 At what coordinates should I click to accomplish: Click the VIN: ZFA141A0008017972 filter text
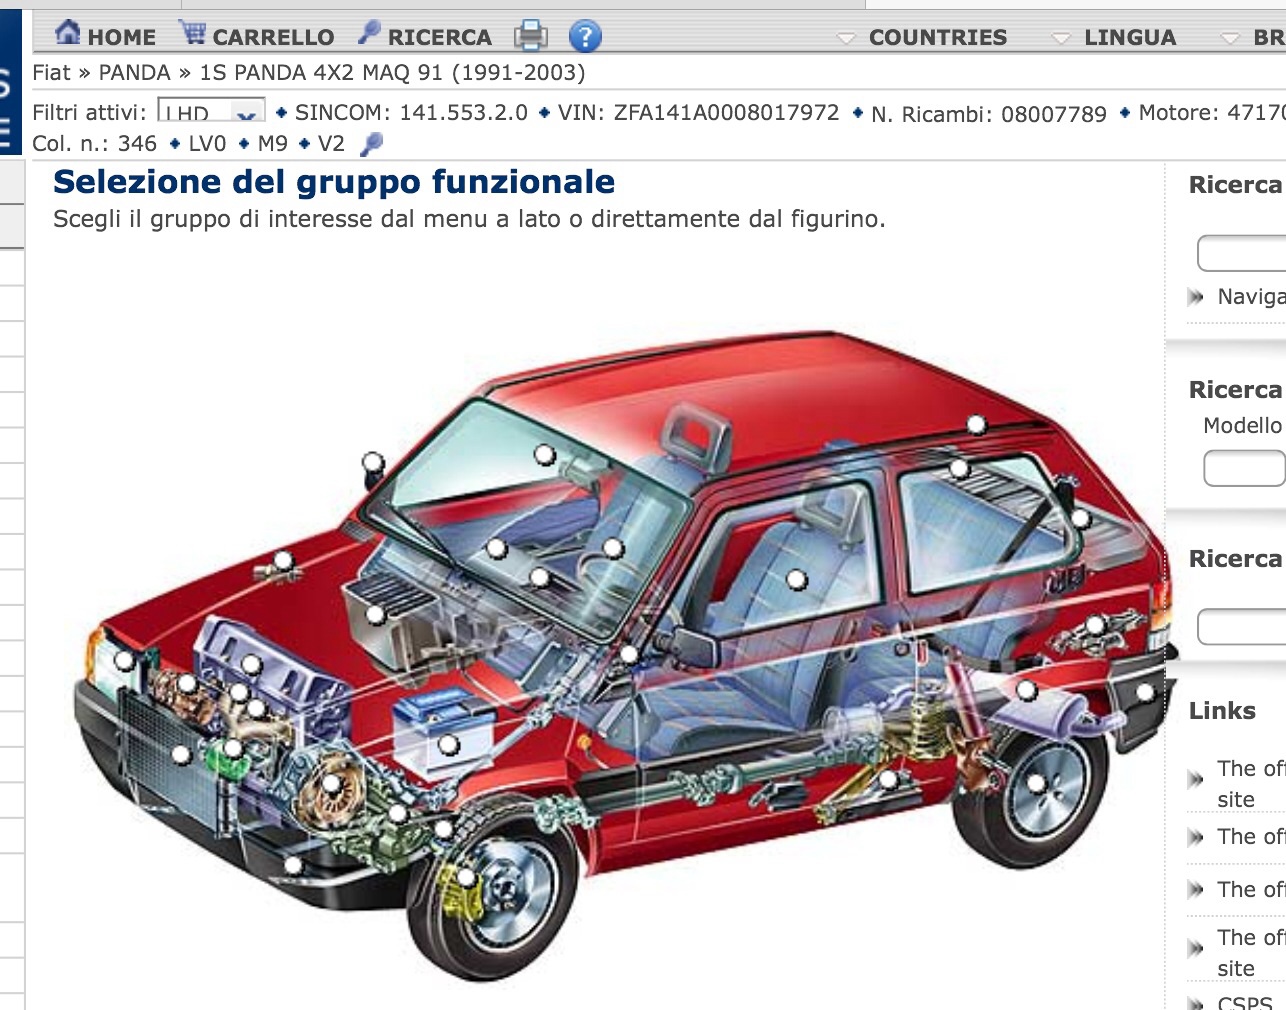click(699, 112)
